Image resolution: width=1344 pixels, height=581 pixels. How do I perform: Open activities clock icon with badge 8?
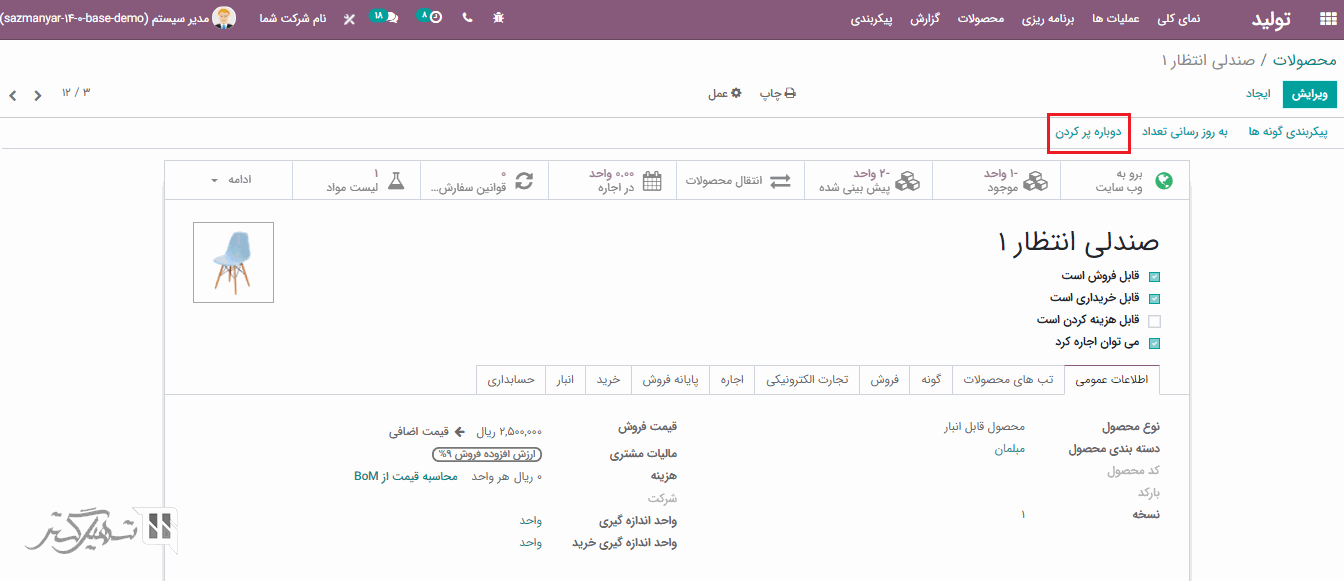coord(431,17)
